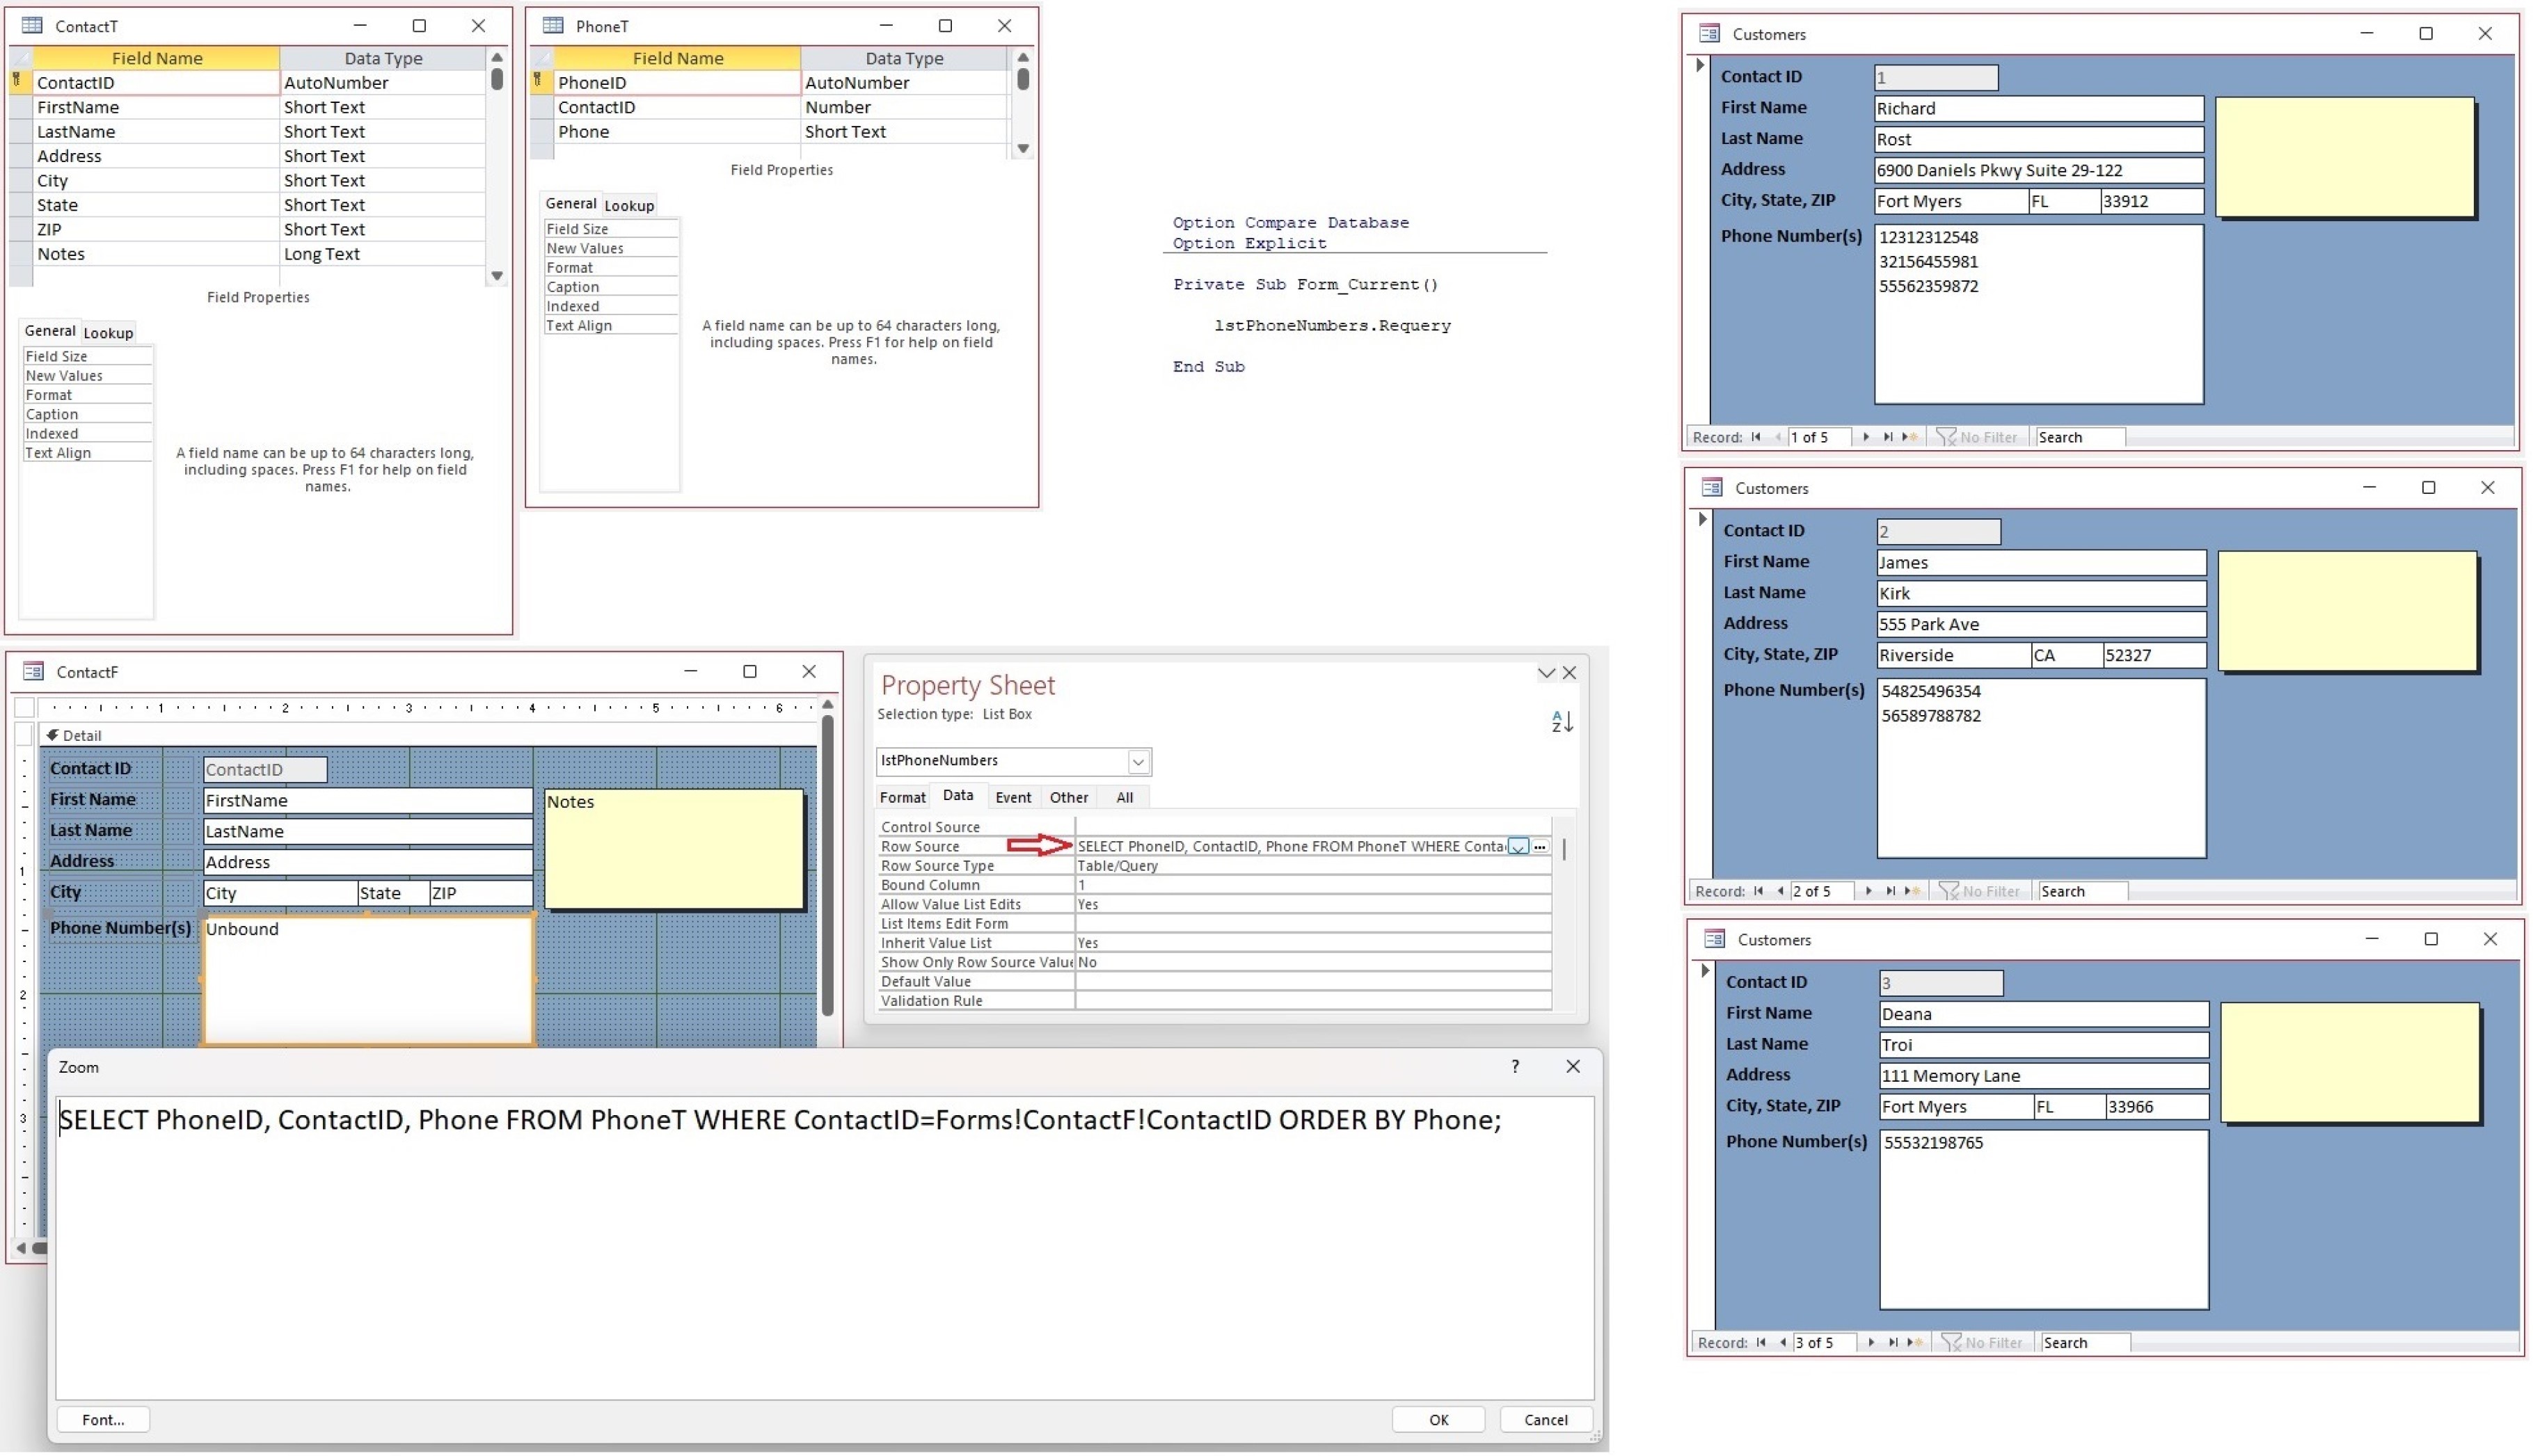Expand the Row Source dropdown arrow

point(1518,847)
